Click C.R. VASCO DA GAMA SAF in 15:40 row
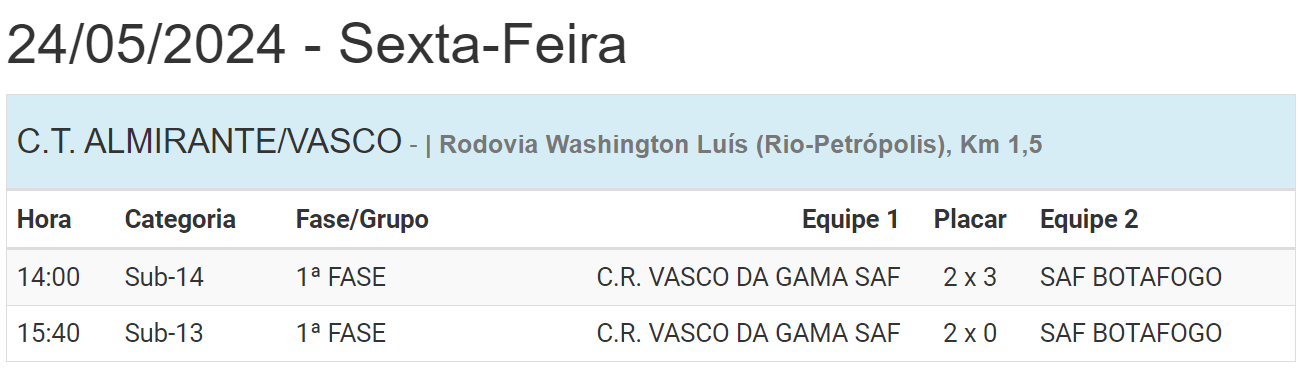This screenshot has width=1306, height=369. click(748, 333)
